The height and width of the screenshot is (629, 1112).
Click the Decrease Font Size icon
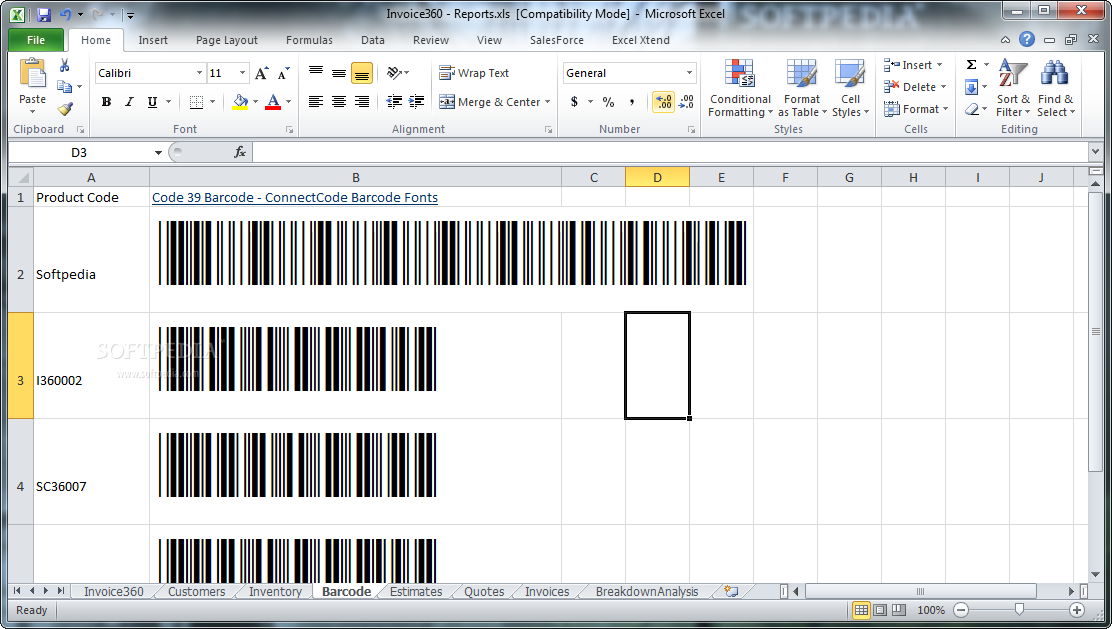coord(283,73)
